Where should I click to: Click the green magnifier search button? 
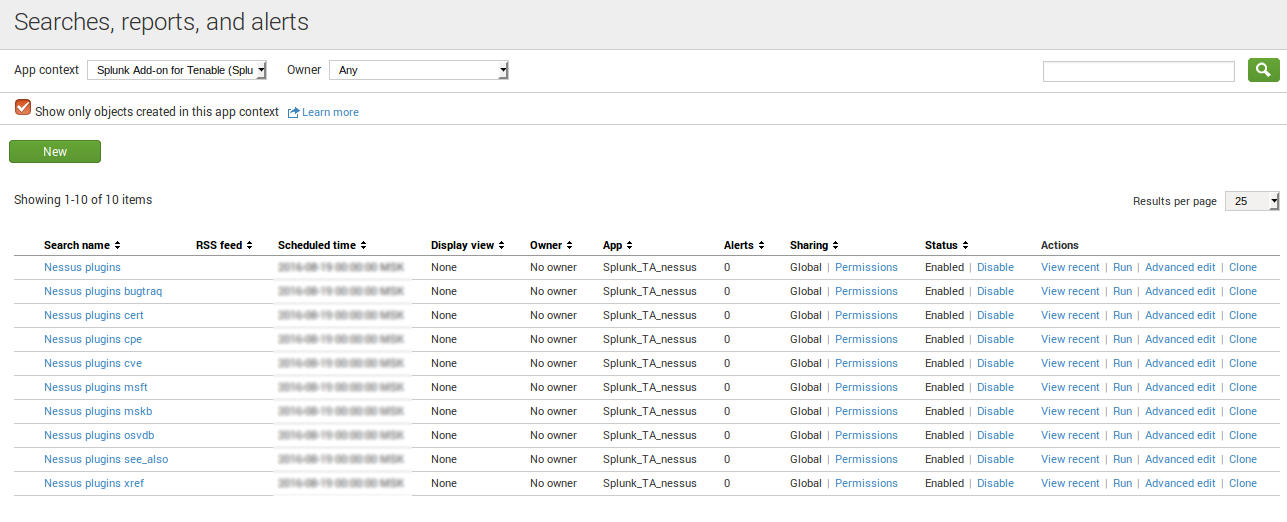point(1263,70)
